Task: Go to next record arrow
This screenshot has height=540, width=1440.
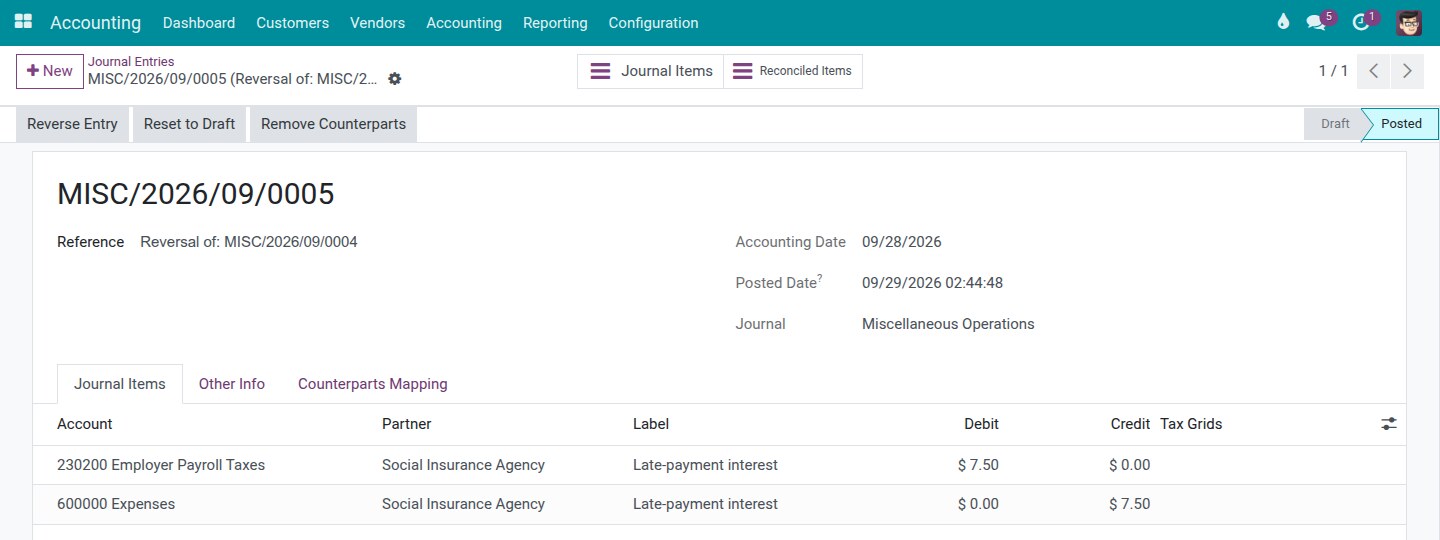Action: coord(1407,71)
